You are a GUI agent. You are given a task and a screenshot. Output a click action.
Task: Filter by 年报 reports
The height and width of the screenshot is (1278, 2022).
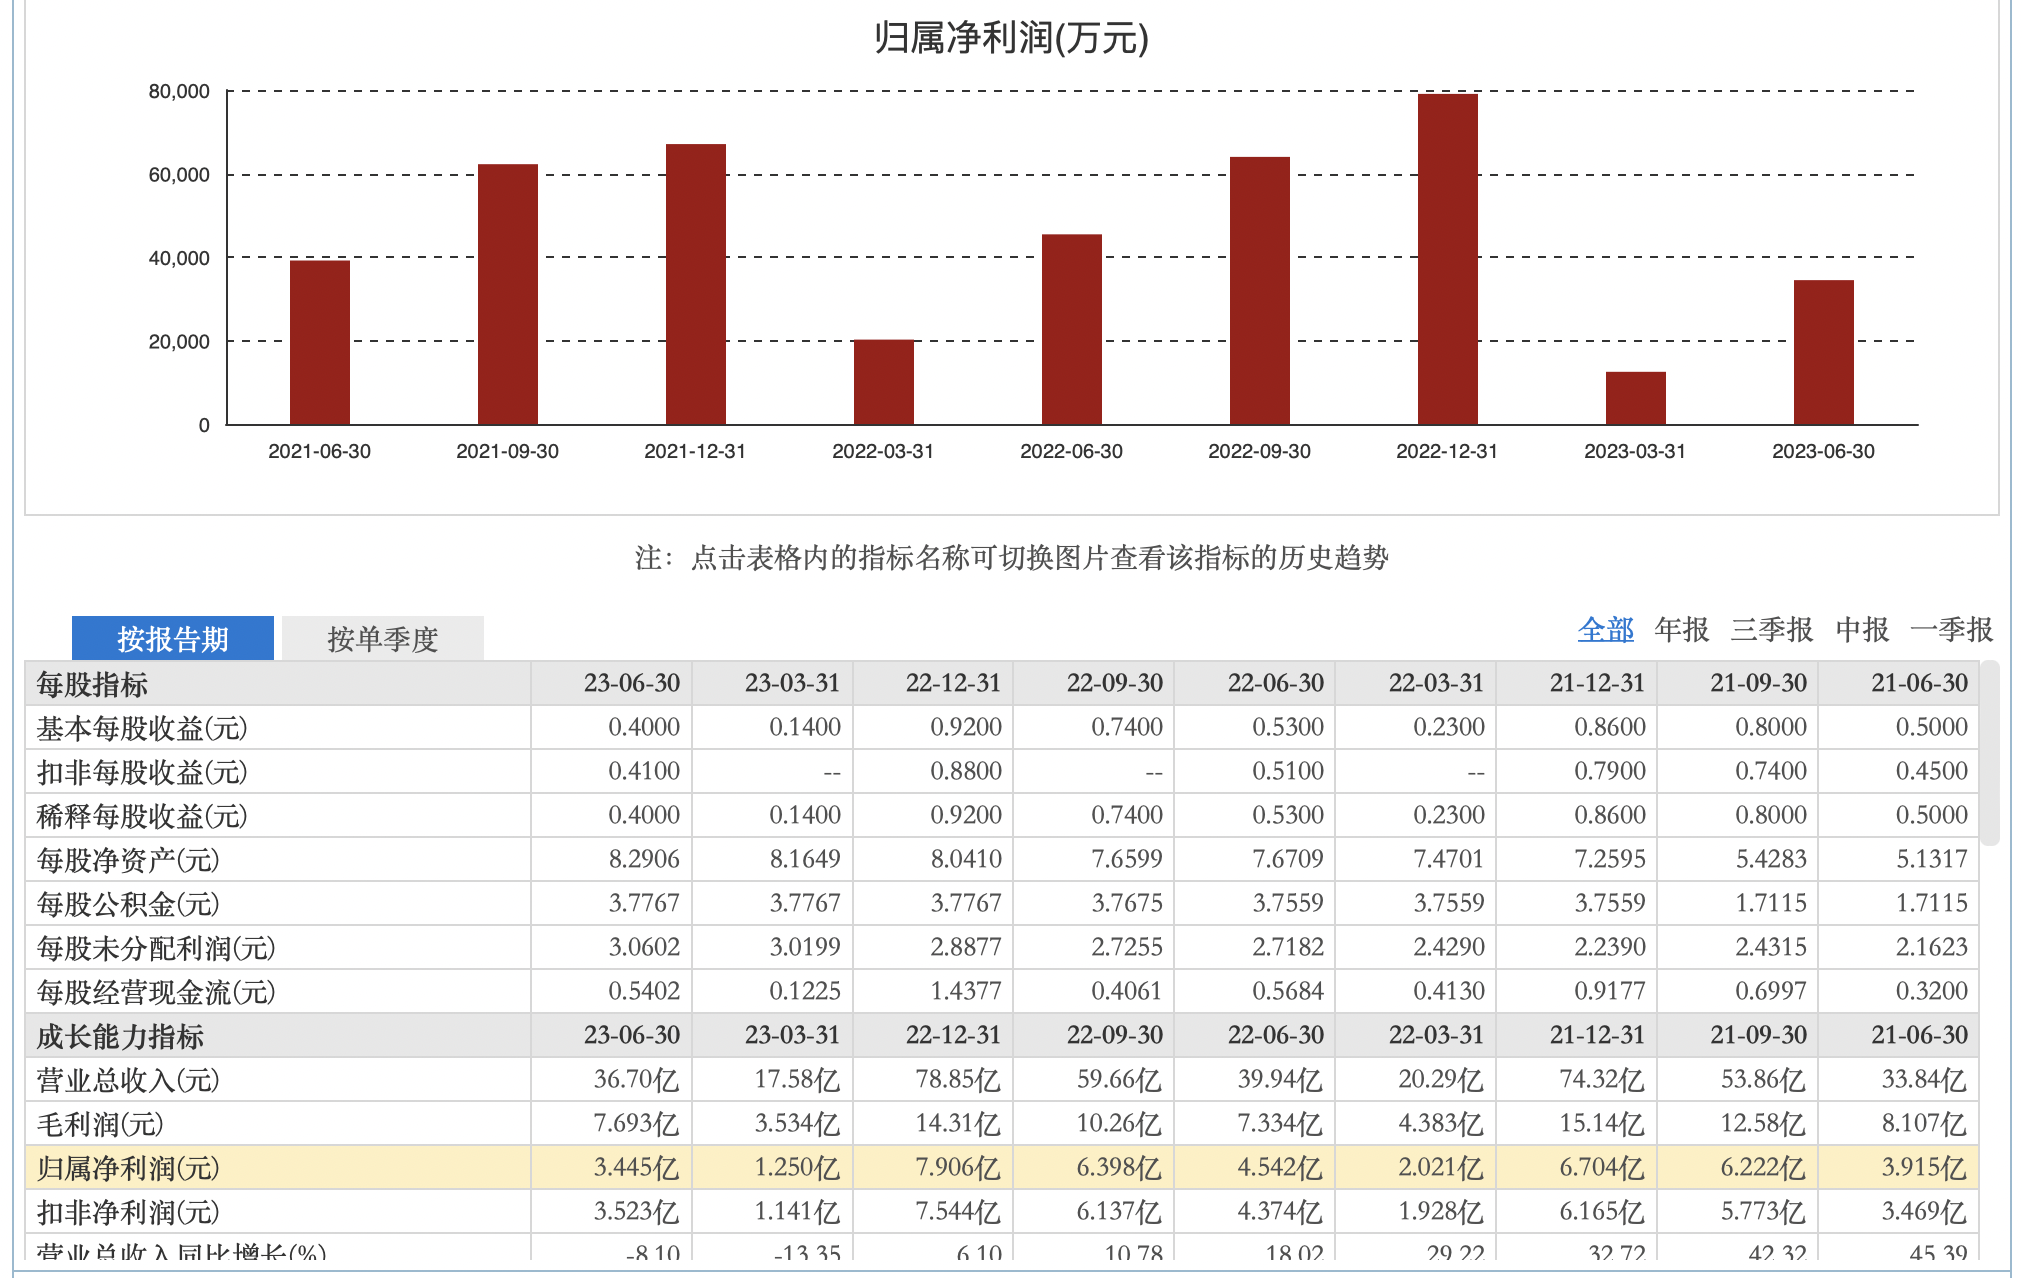1681,630
